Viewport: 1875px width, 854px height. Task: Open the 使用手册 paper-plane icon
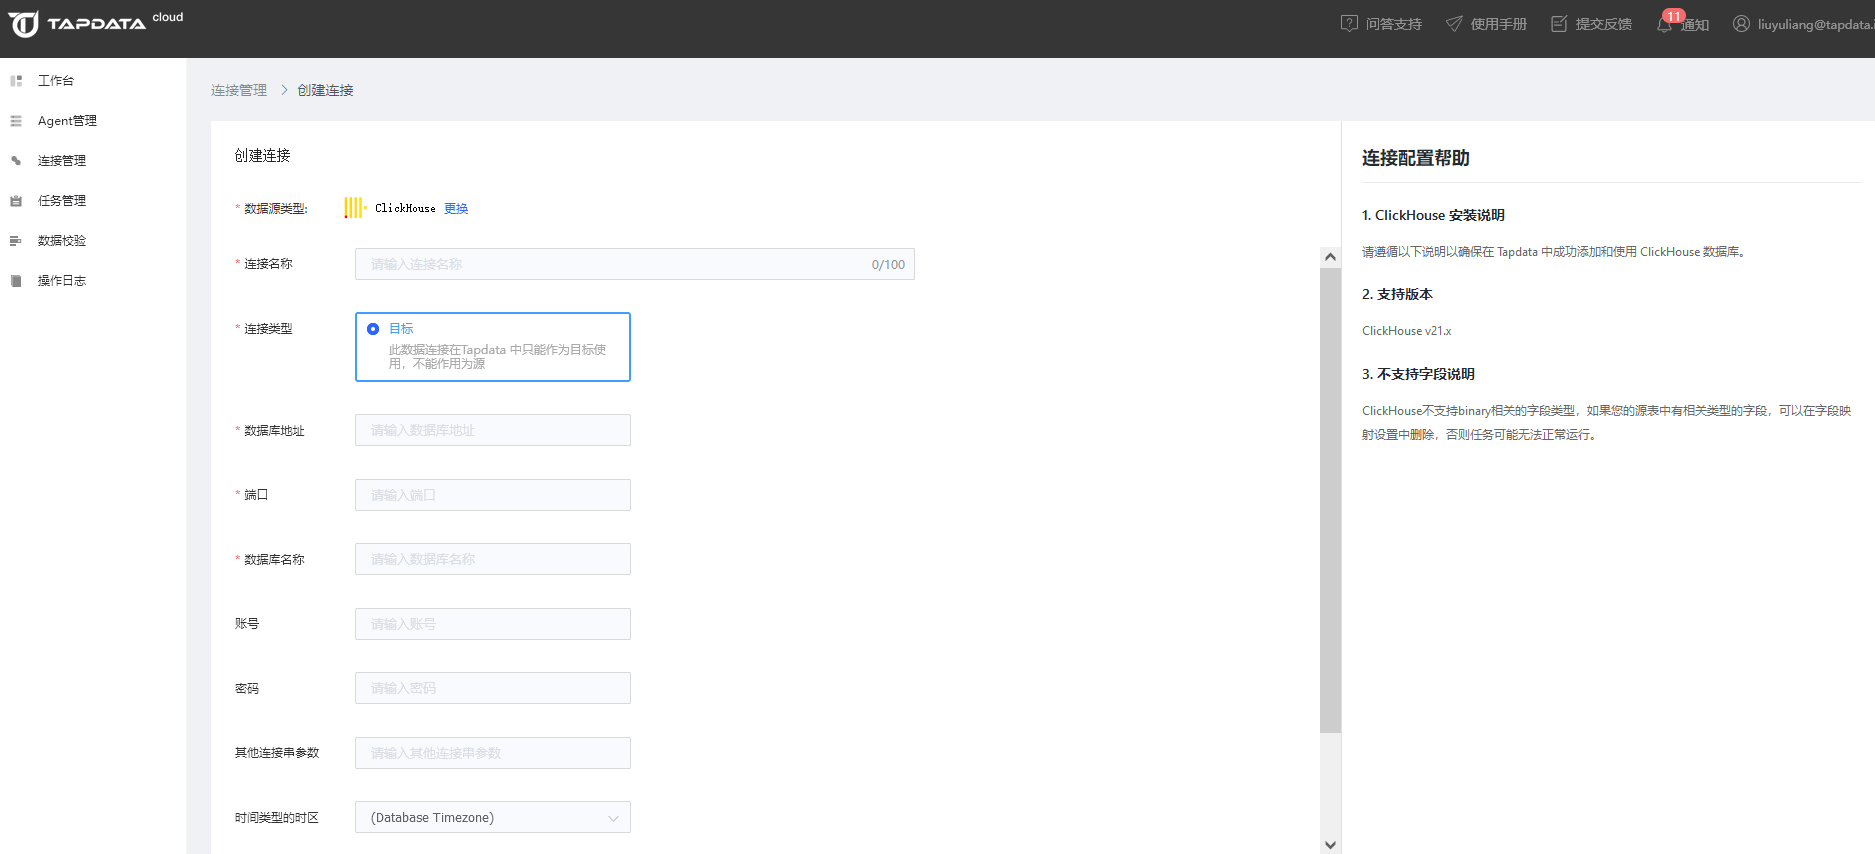[1454, 23]
